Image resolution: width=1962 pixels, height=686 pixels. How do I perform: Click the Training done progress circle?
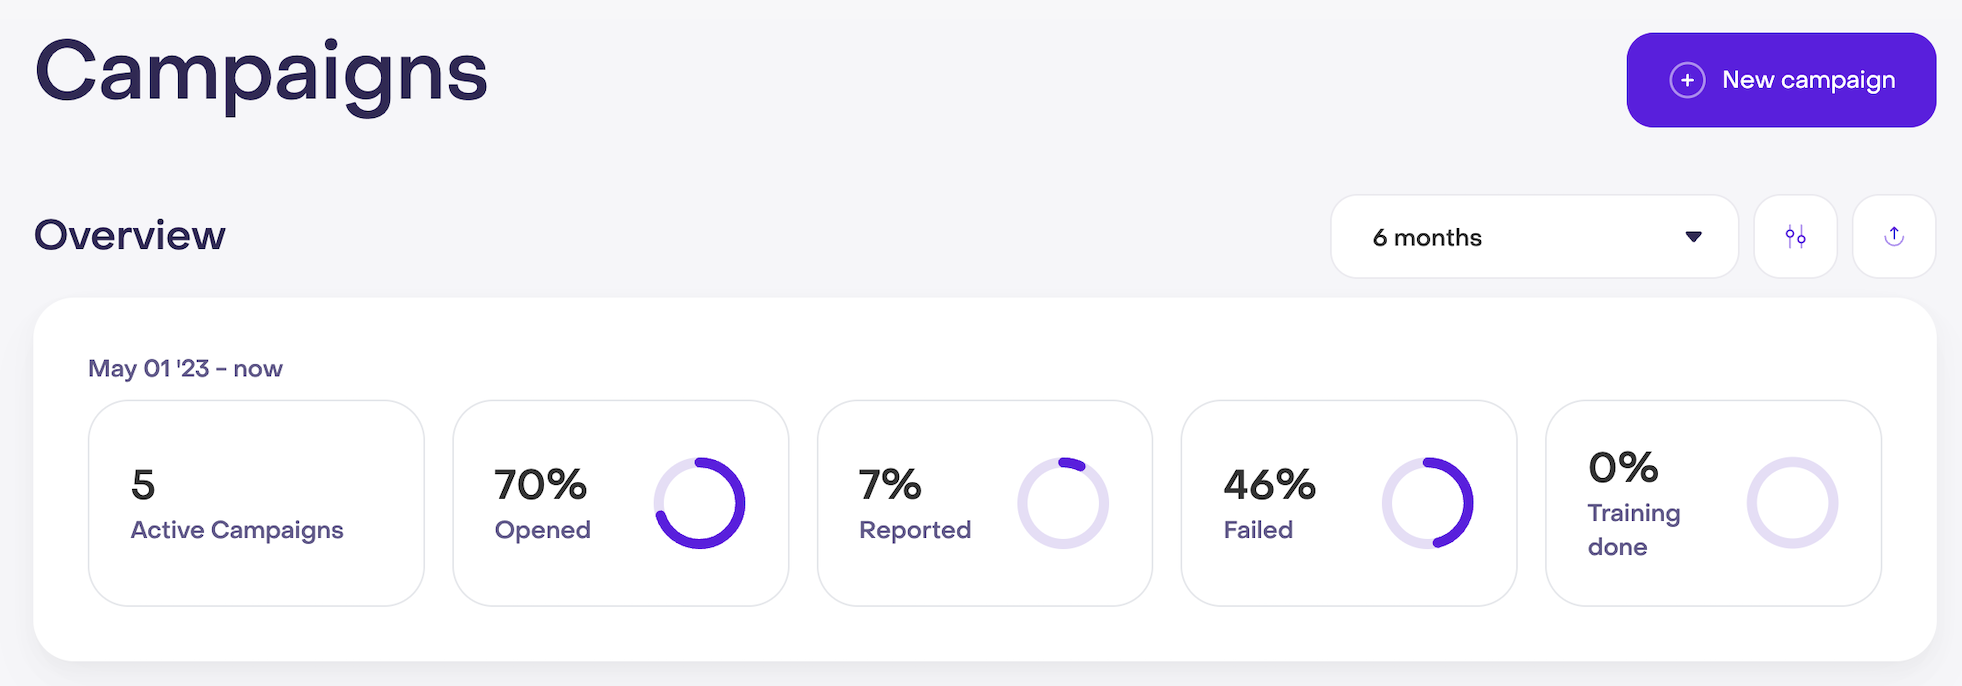click(1792, 503)
